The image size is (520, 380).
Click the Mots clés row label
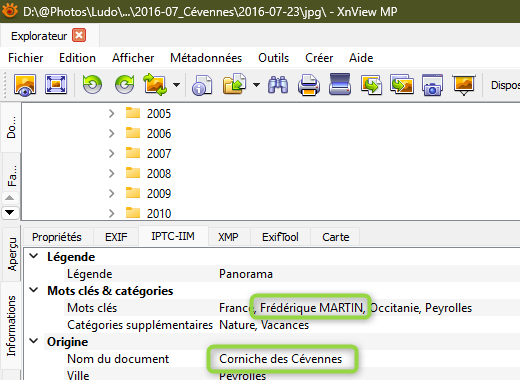pyautogui.click(x=92, y=308)
